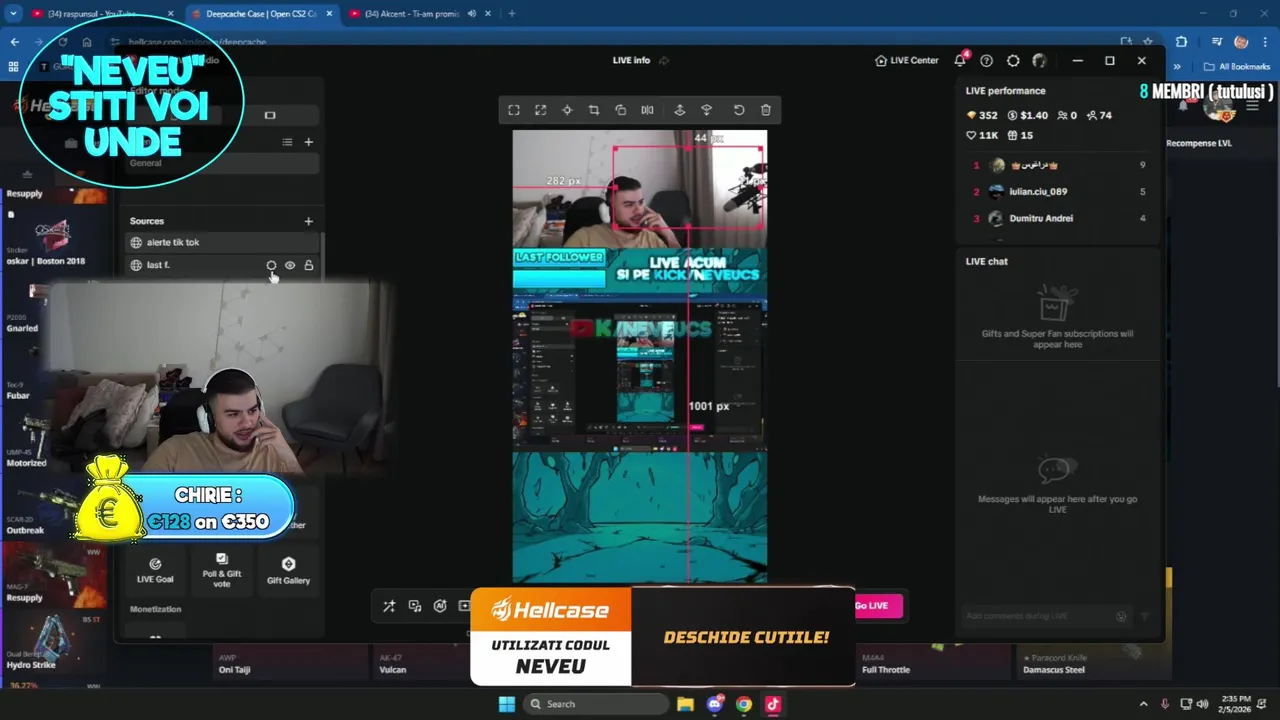
Task: Click the fit-to-screen icon in canvas toolbar
Action: click(514, 110)
